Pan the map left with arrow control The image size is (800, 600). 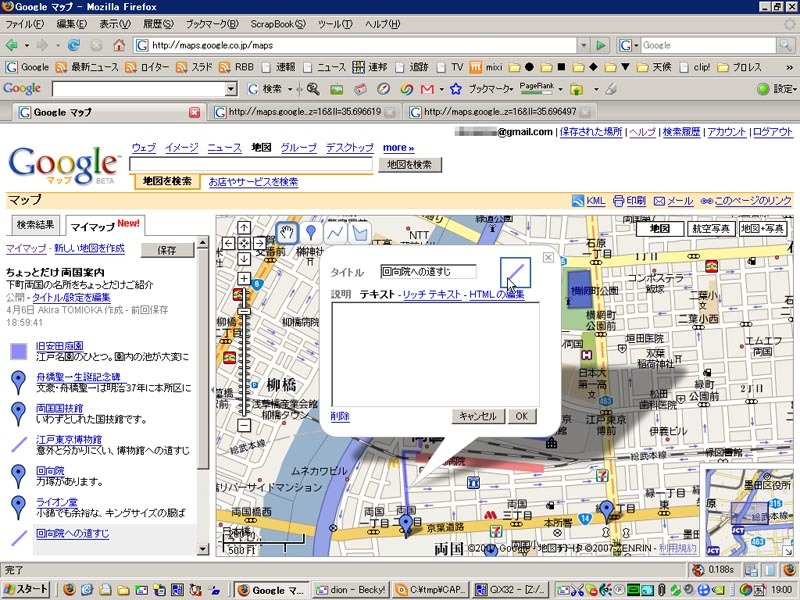coord(229,243)
